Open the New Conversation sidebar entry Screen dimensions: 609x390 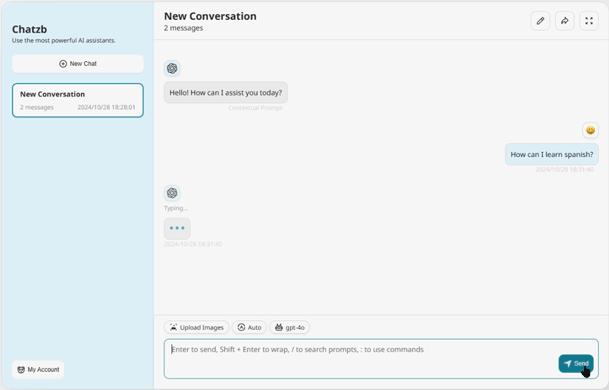tap(78, 100)
